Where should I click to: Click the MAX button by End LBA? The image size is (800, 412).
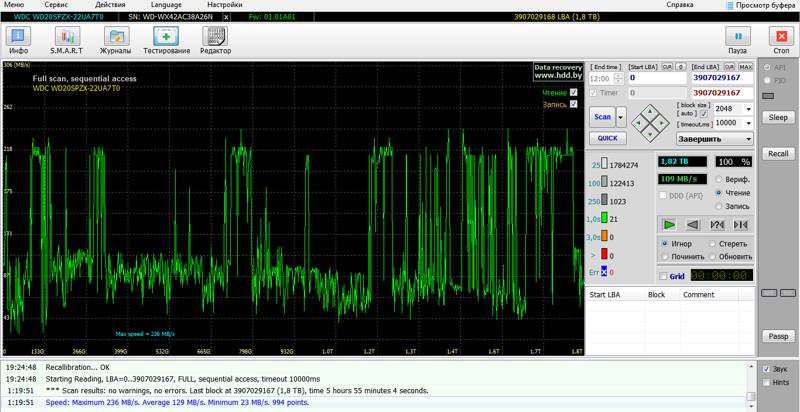745,67
